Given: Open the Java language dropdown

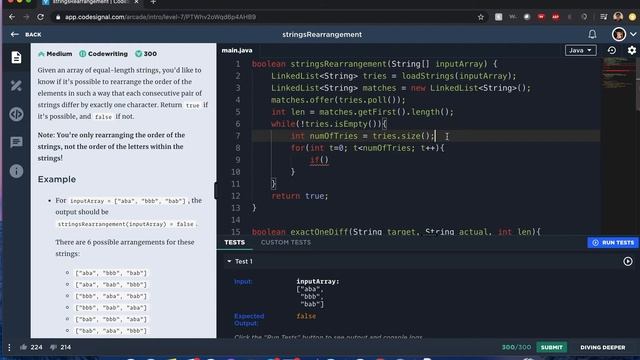Looking at the screenshot, I should coord(580,50).
